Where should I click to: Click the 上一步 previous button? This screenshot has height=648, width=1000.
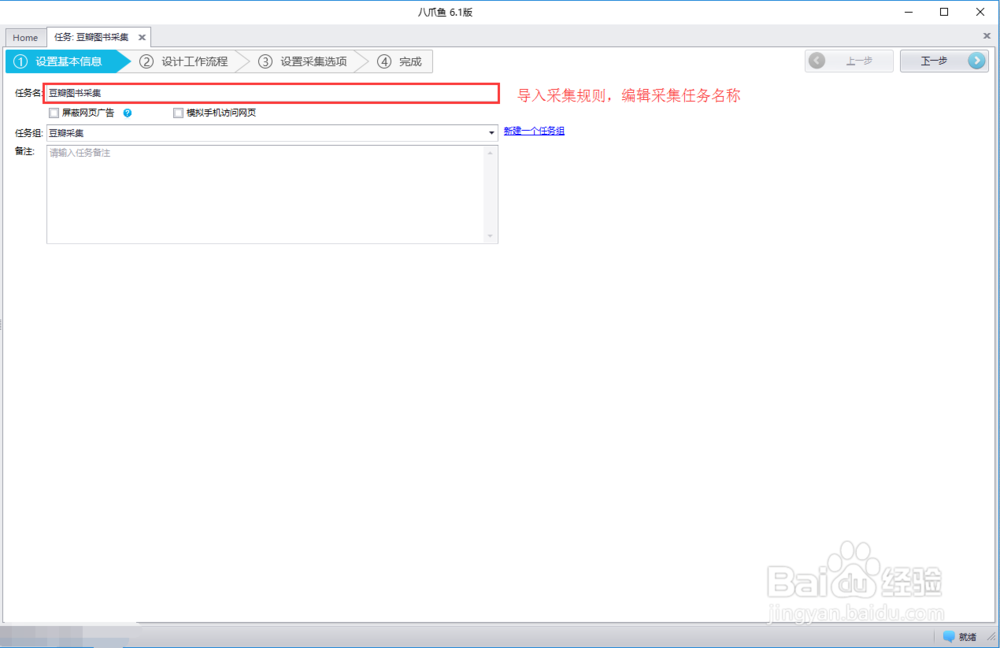(x=849, y=61)
